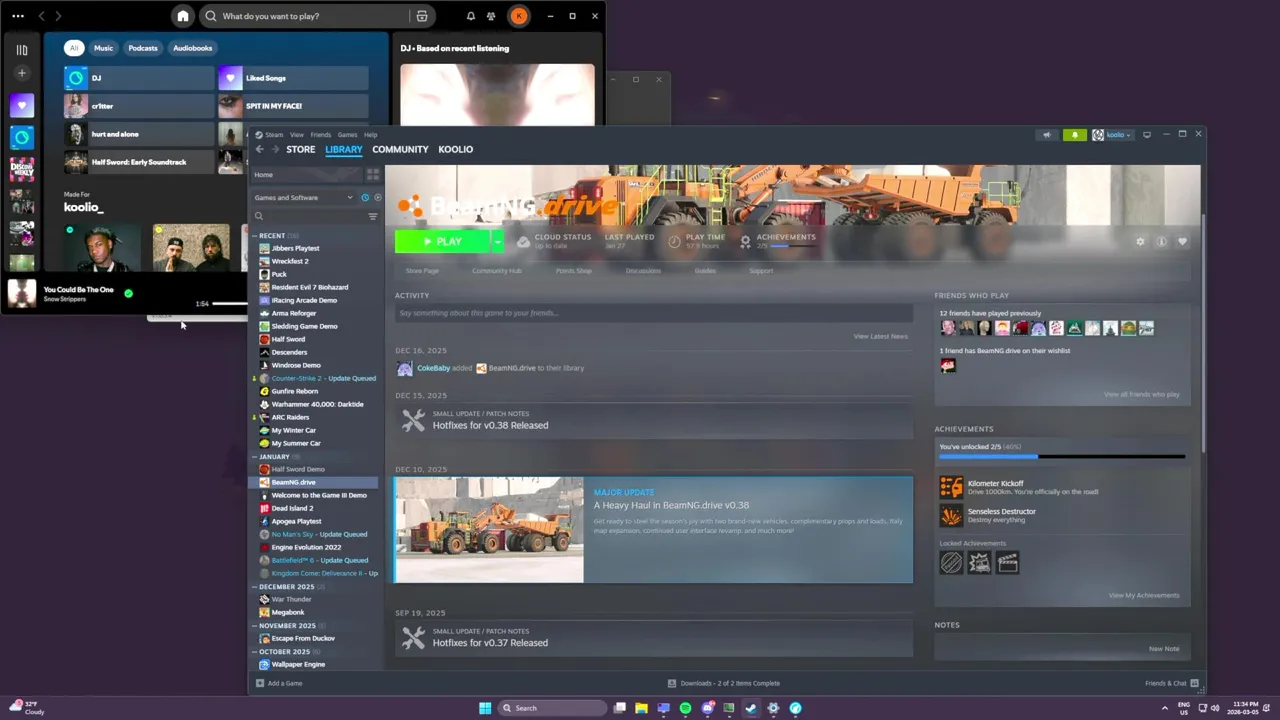The image size is (1280, 720).
Task: Open View Latest News link
Action: click(880, 336)
